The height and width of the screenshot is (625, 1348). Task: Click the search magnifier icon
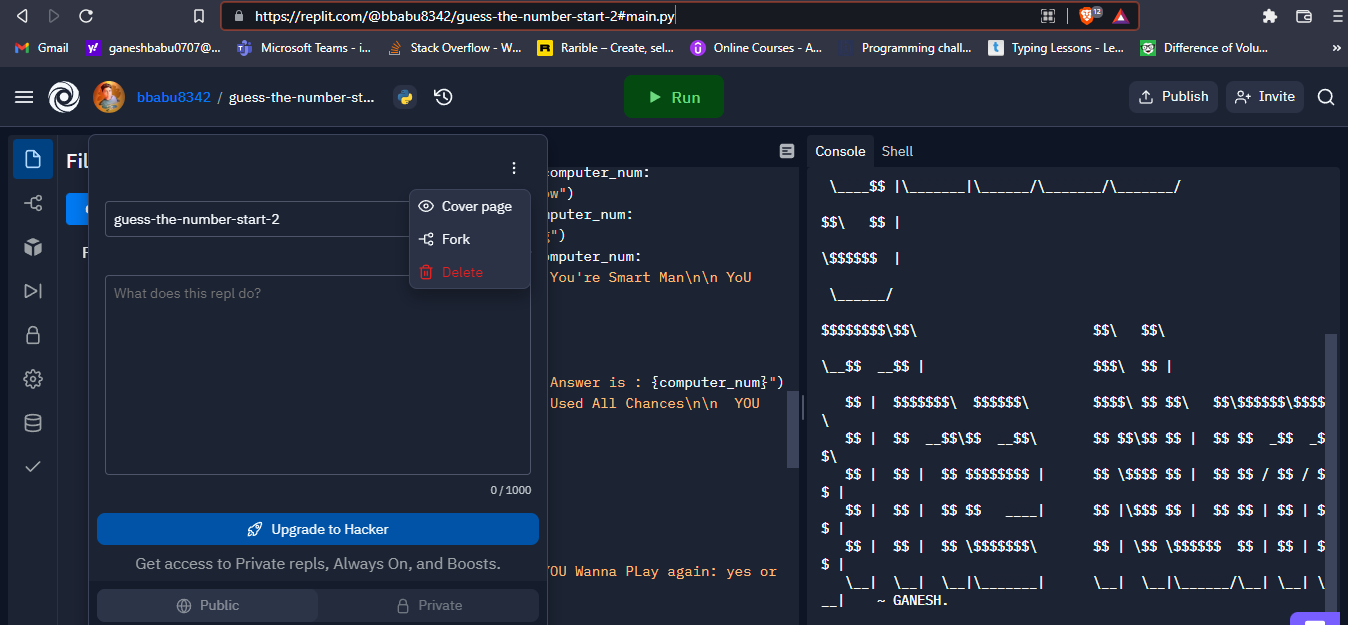1326,97
